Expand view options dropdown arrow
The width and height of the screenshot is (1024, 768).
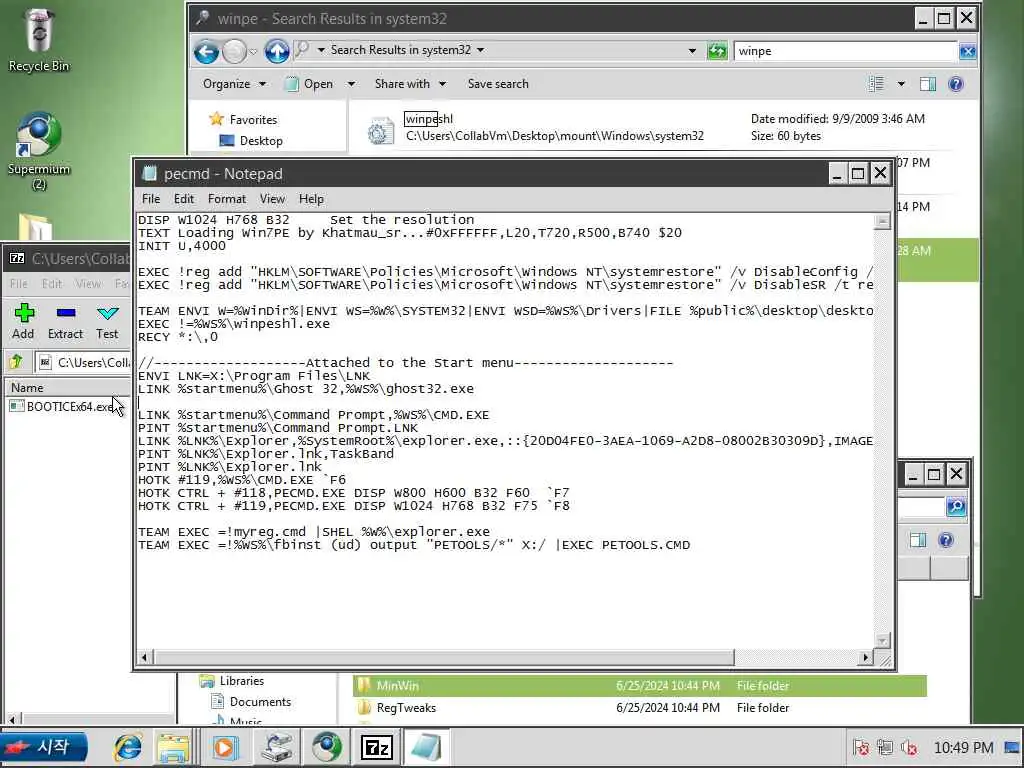coord(901,84)
